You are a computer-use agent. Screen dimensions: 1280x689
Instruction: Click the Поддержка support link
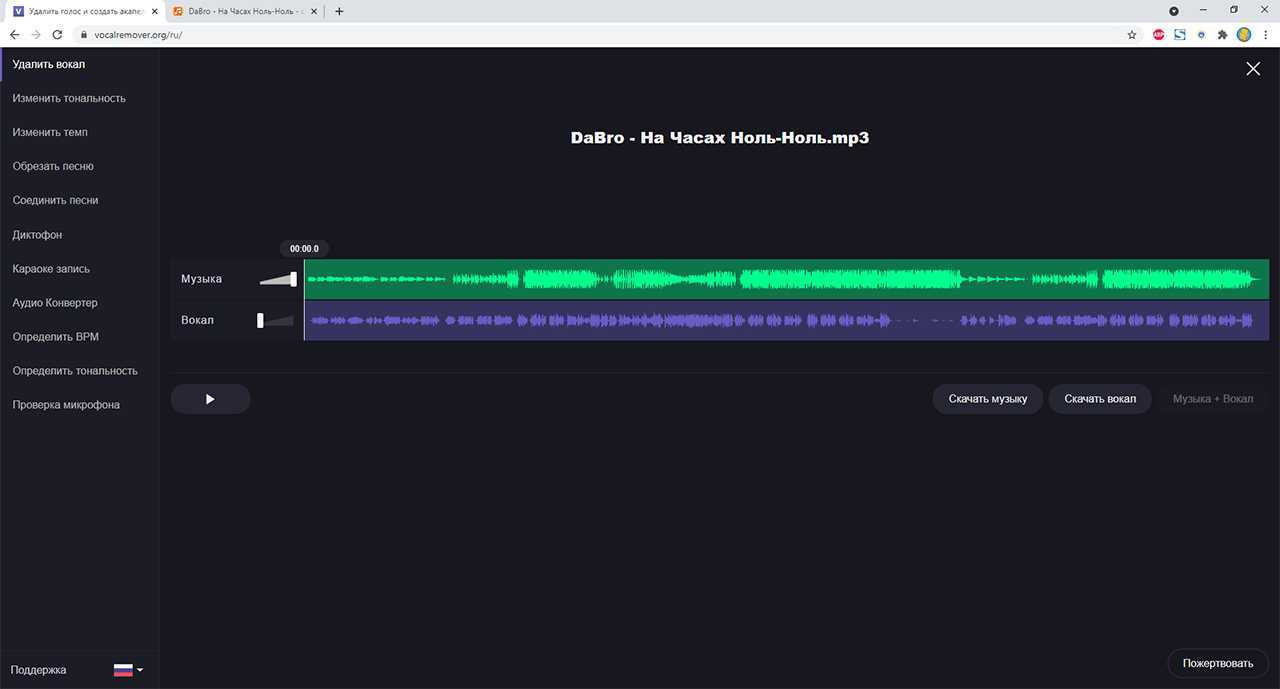pos(38,670)
